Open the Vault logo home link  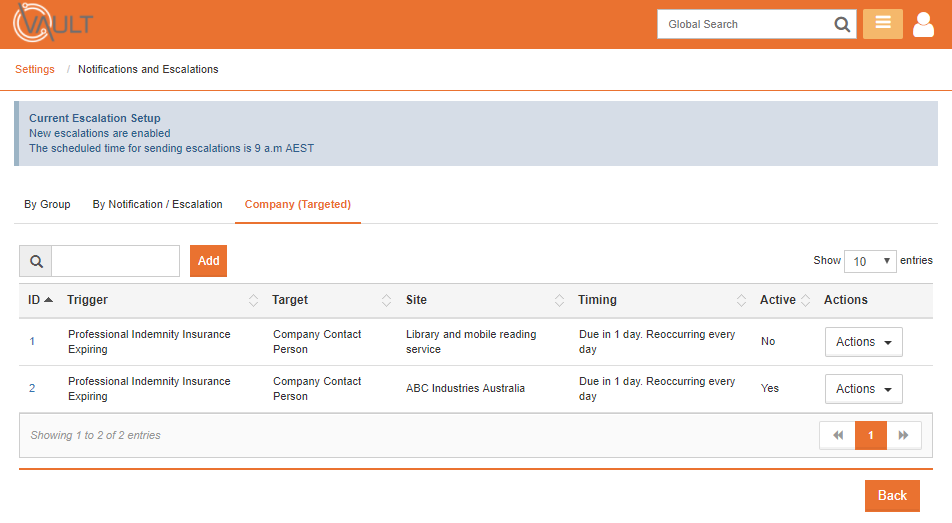[53, 23]
